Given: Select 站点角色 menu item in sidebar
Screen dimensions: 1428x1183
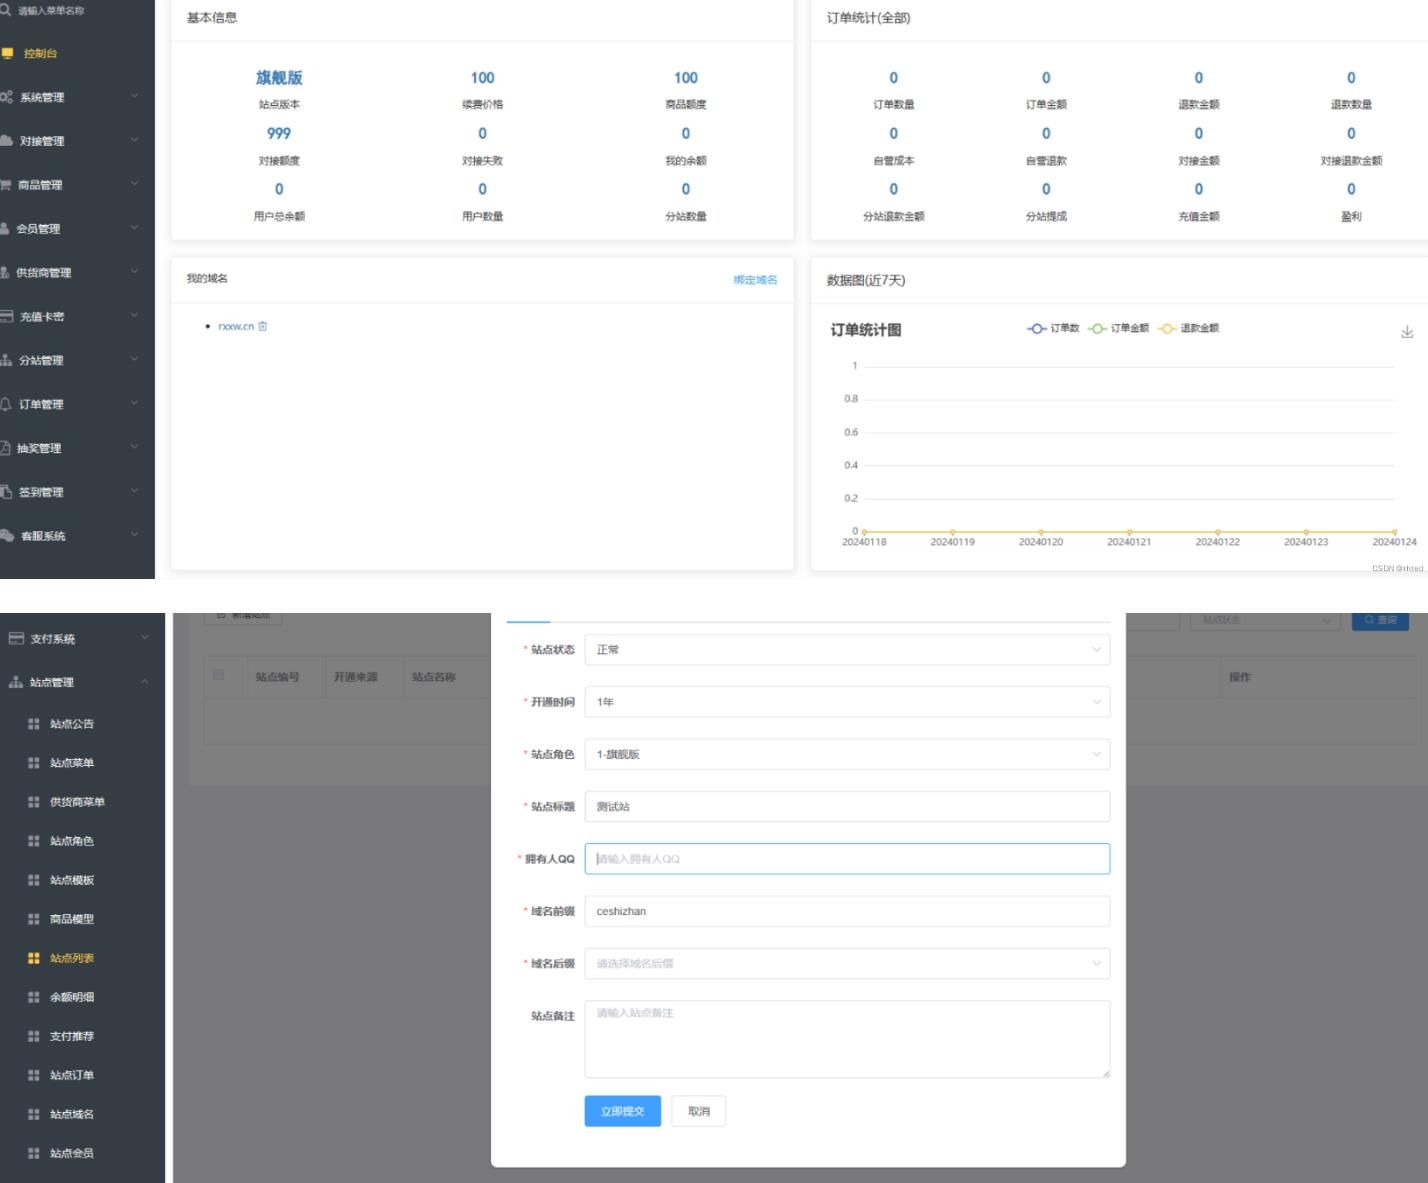Looking at the screenshot, I should coord(72,841).
